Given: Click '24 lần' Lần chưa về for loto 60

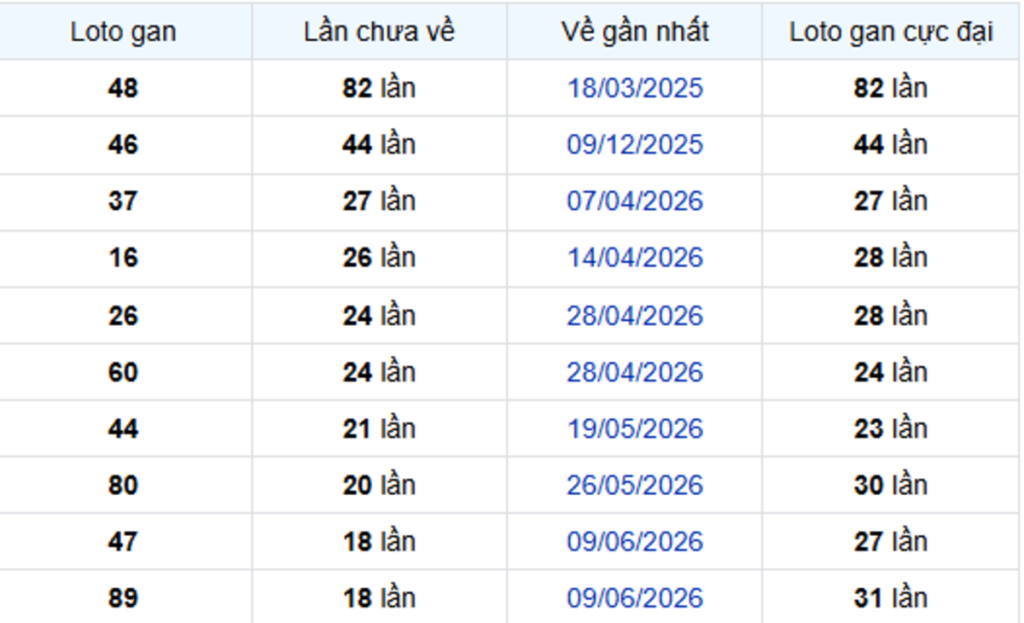Looking at the screenshot, I should pos(379,372).
